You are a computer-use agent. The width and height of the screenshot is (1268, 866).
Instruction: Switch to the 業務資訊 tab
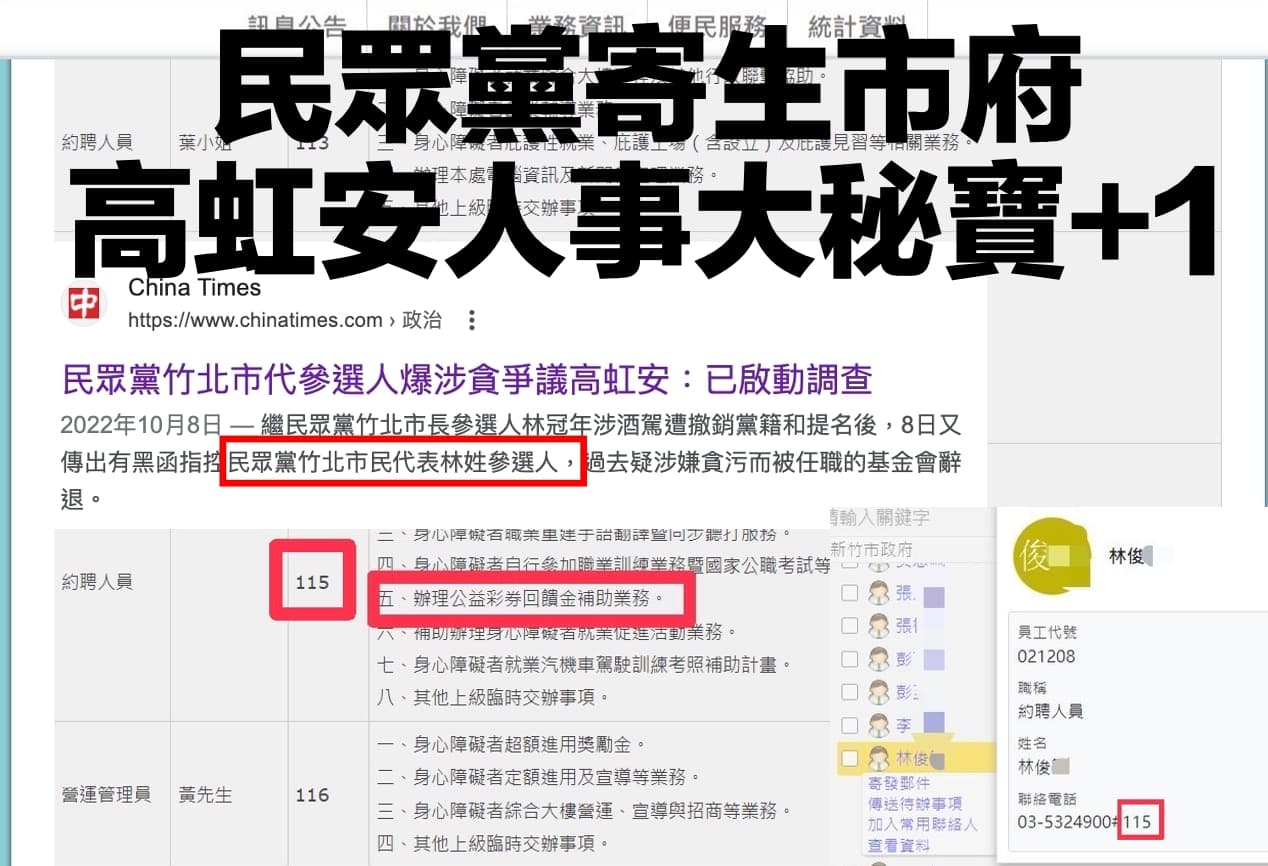pos(577,25)
